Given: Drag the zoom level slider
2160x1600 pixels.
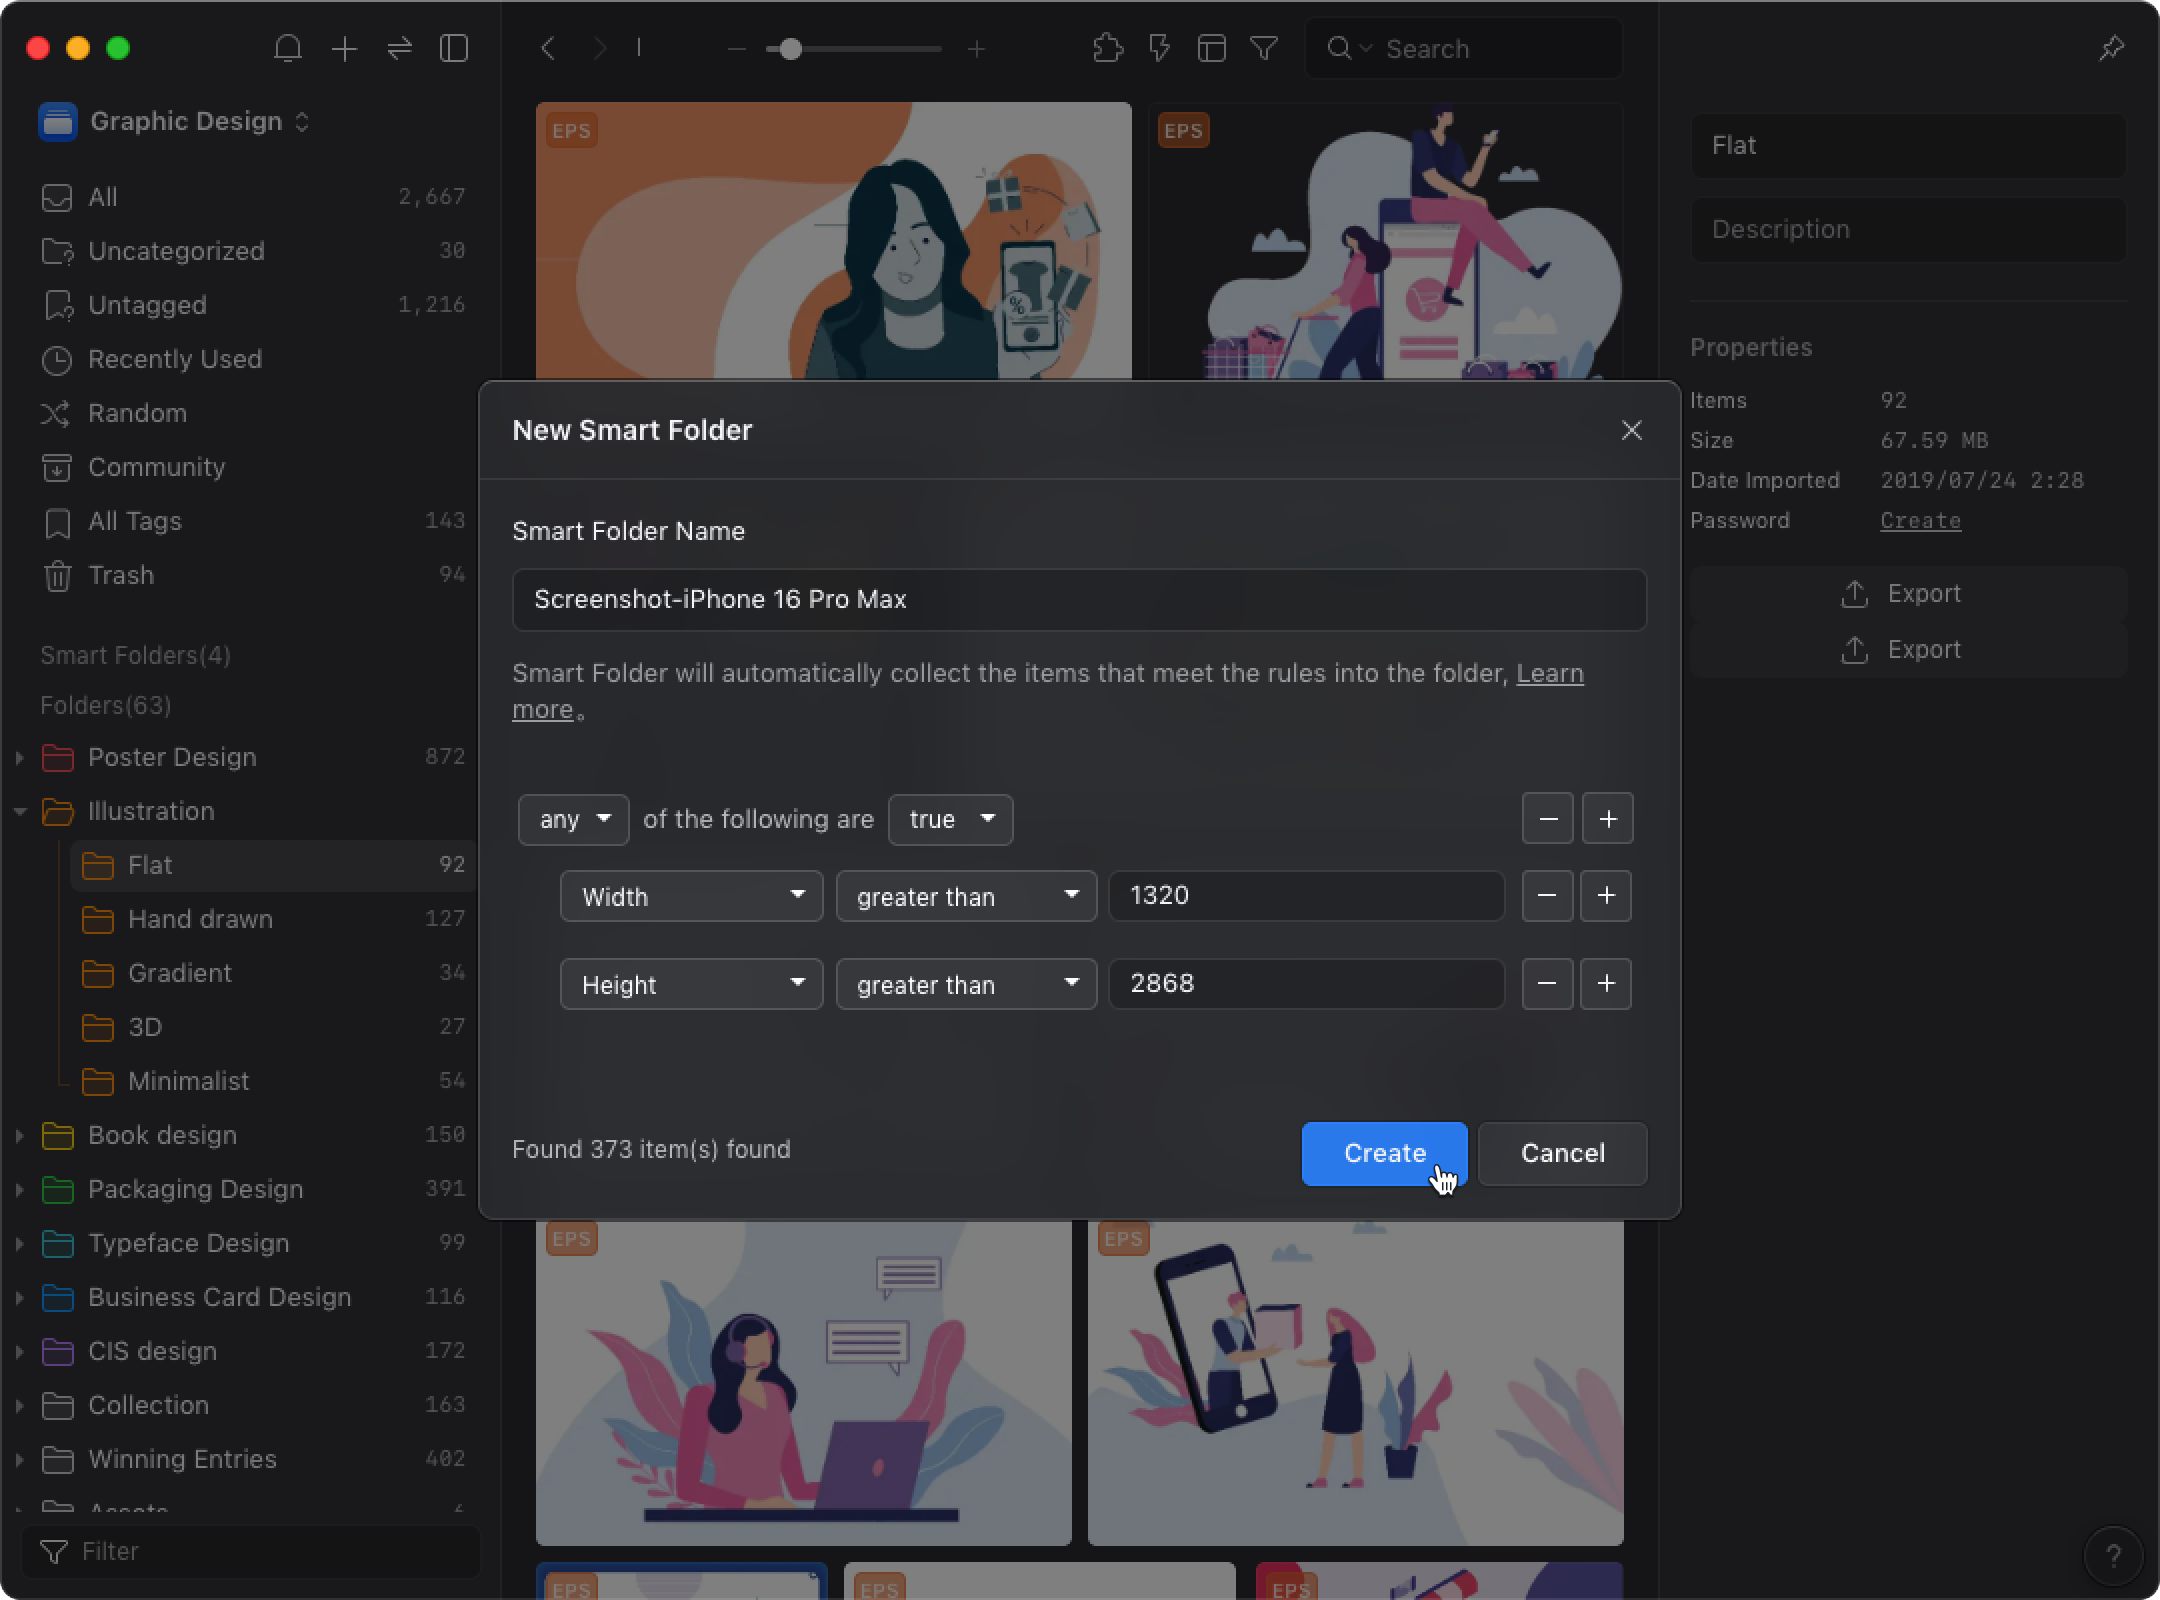Looking at the screenshot, I should point(790,49).
